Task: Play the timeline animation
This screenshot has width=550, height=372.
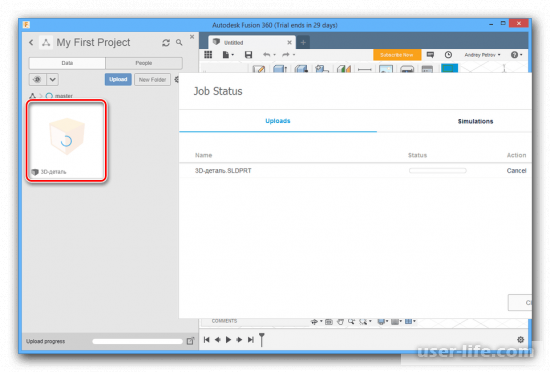Action: pyautogui.click(x=228, y=339)
